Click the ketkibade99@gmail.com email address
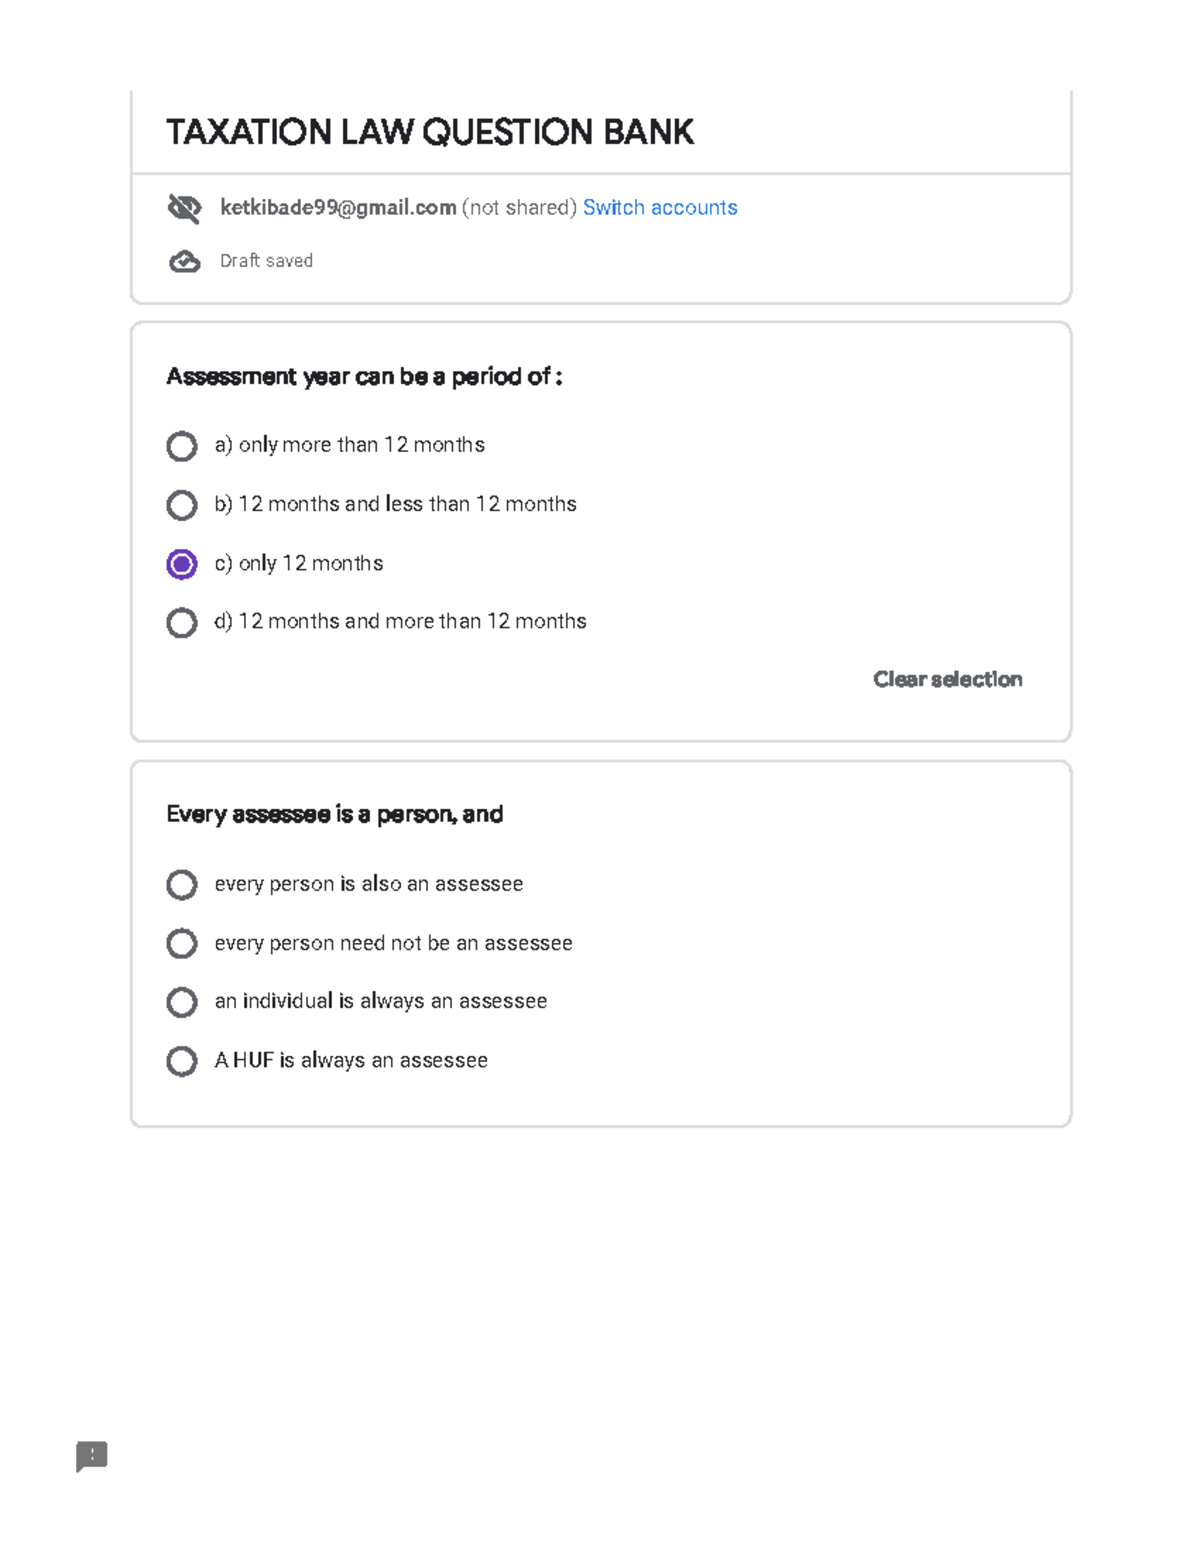Image resolution: width=1200 pixels, height=1553 pixels. tap(338, 208)
